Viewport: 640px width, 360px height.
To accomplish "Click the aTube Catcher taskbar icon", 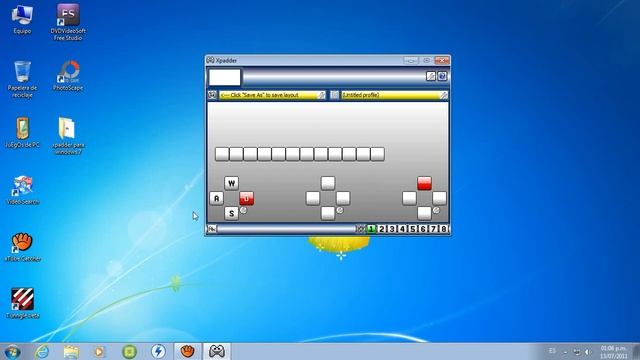I will (187, 351).
